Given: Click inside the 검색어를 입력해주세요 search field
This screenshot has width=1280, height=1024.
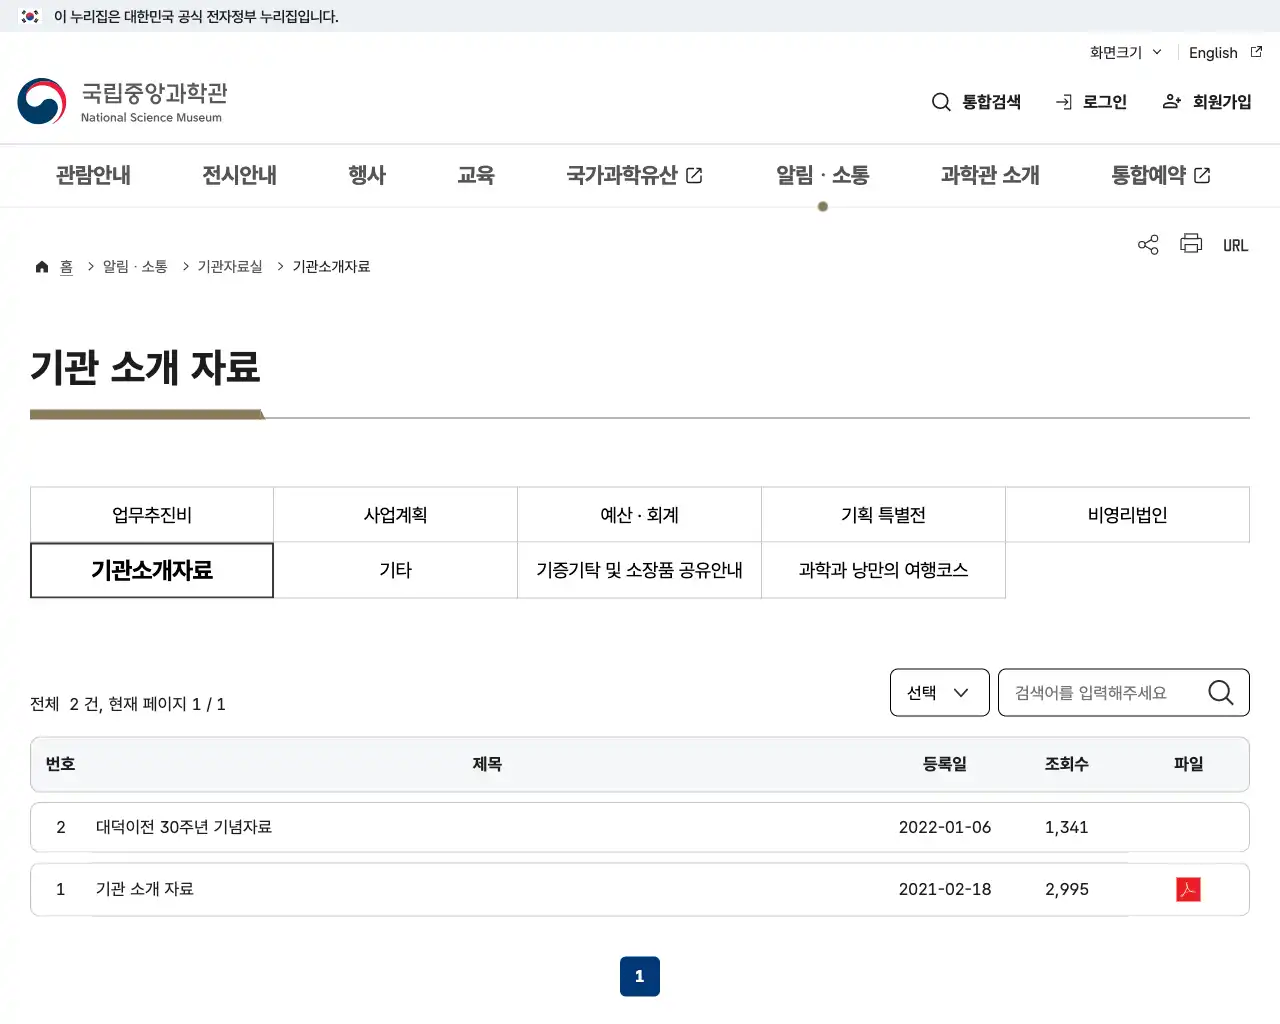Looking at the screenshot, I should click(1100, 692).
